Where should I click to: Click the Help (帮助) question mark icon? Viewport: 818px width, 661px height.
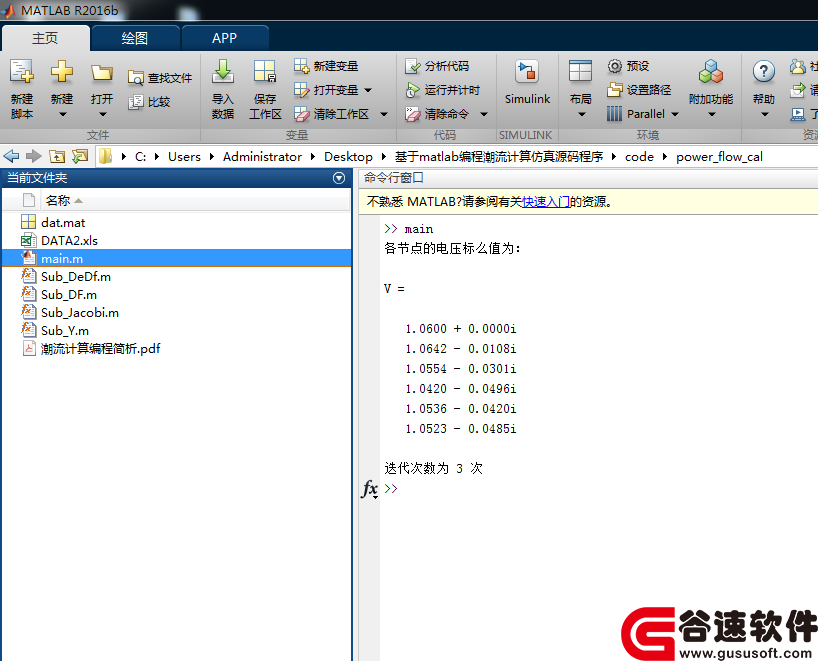click(x=764, y=71)
